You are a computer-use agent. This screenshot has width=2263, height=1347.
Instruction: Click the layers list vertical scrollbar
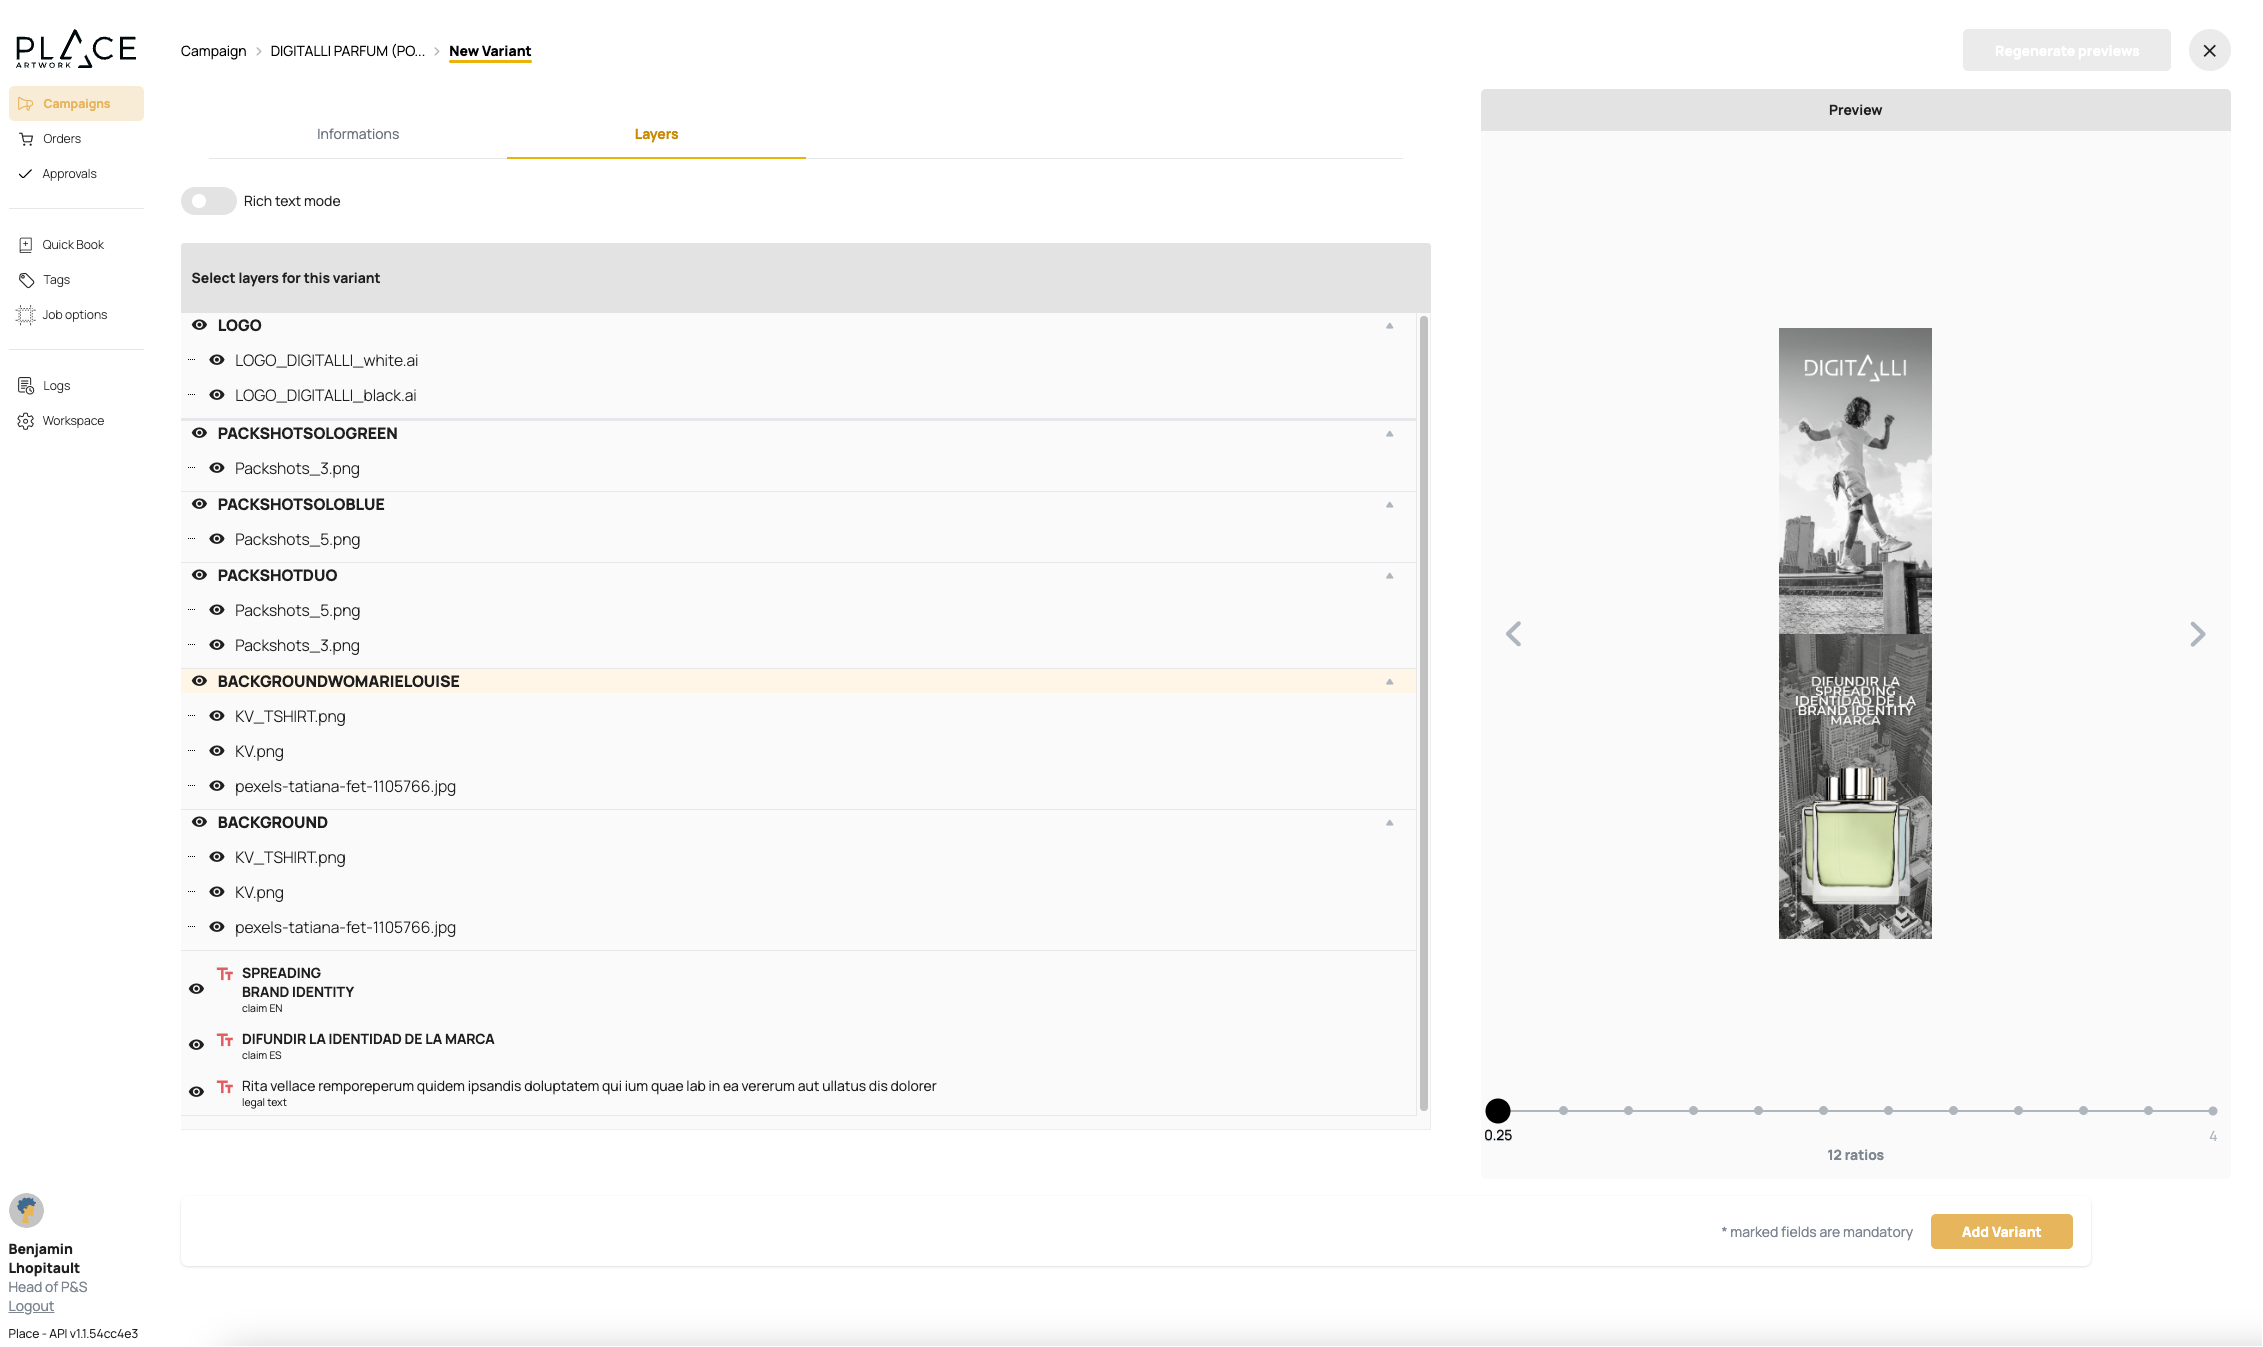1423,713
